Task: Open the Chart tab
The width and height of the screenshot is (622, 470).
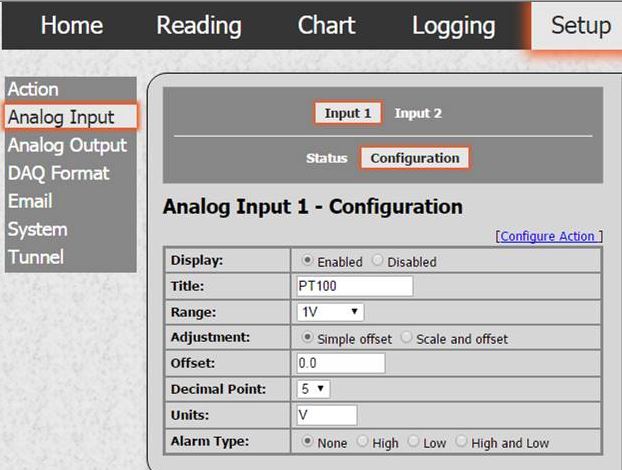Action: (x=326, y=25)
